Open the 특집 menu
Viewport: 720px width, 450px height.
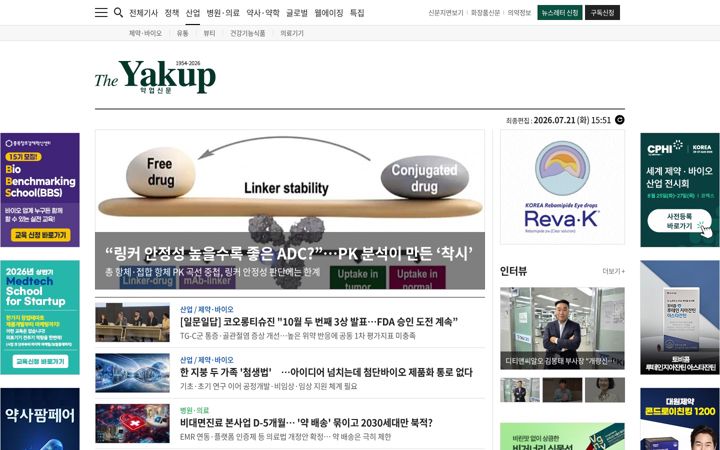click(357, 13)
